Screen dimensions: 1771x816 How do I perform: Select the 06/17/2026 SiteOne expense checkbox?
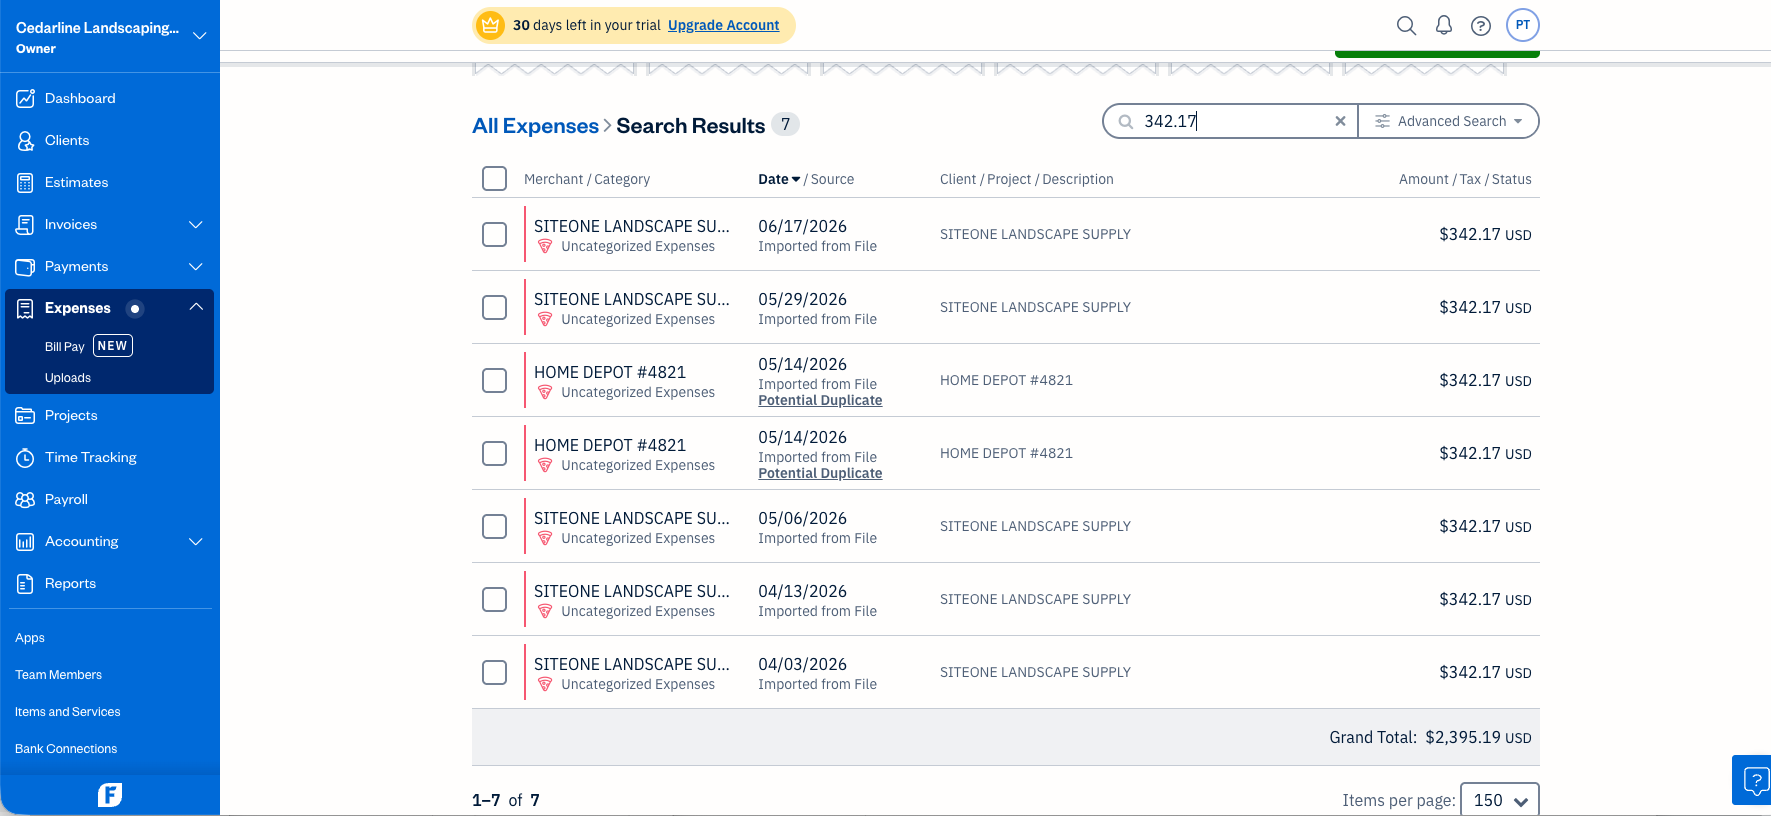coord(494,234)
